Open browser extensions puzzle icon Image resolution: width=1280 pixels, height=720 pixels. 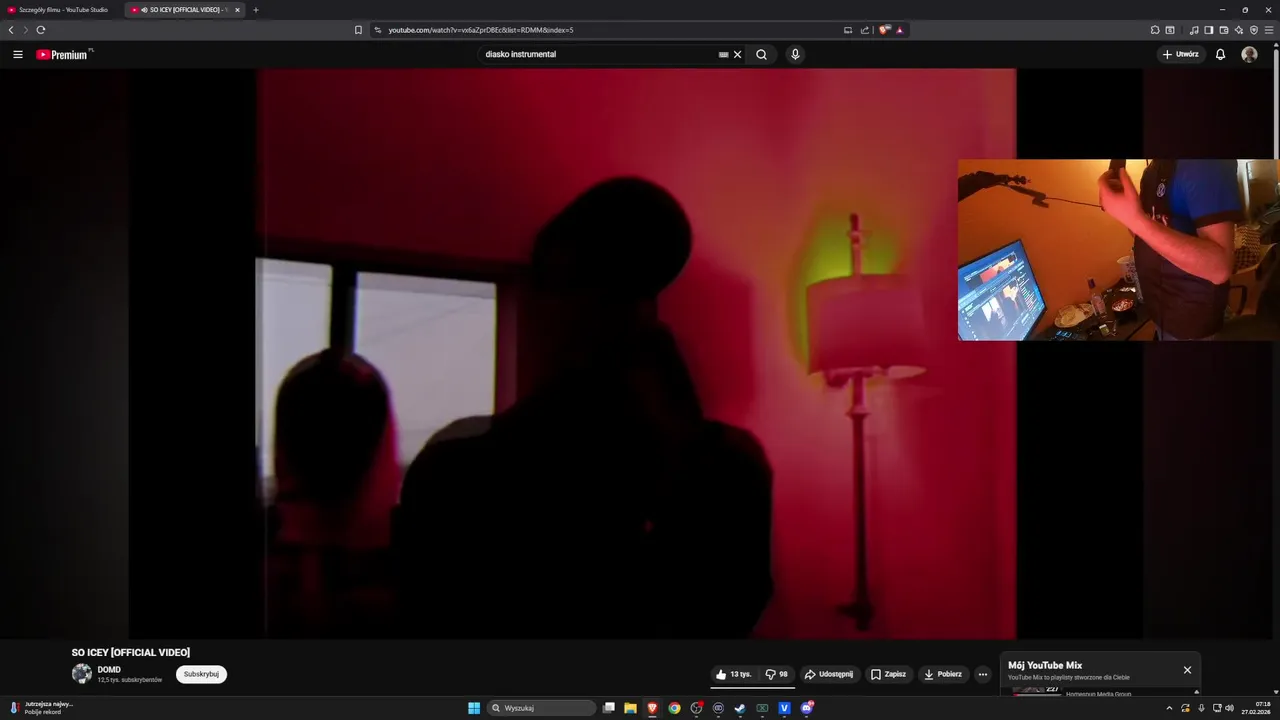(x=1155, y=30)
